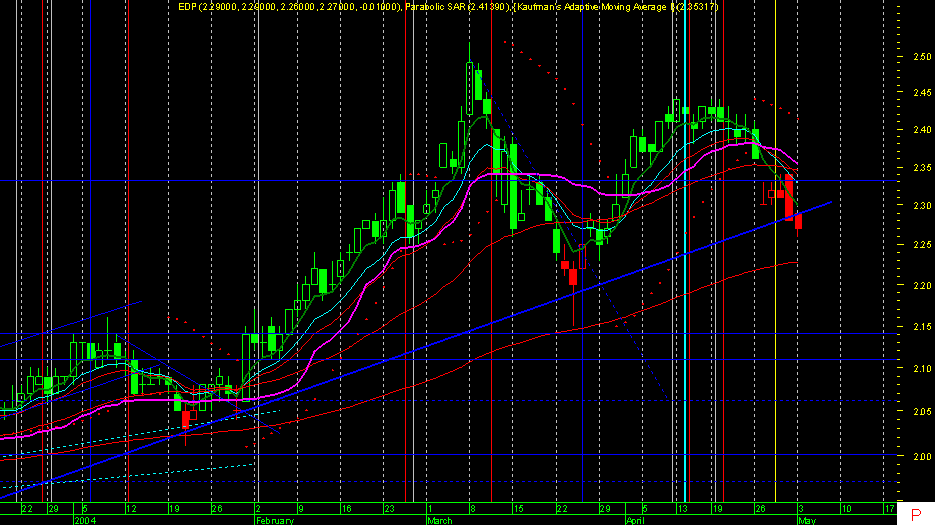Click the date label 1 above March
Screen dimensions: 935x525
coord(430,509)
